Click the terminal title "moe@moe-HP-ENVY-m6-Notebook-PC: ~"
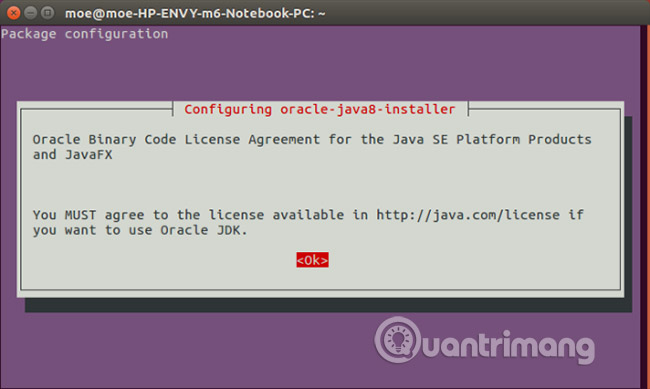Screen dimensions: 650x389 pos(195,13)
